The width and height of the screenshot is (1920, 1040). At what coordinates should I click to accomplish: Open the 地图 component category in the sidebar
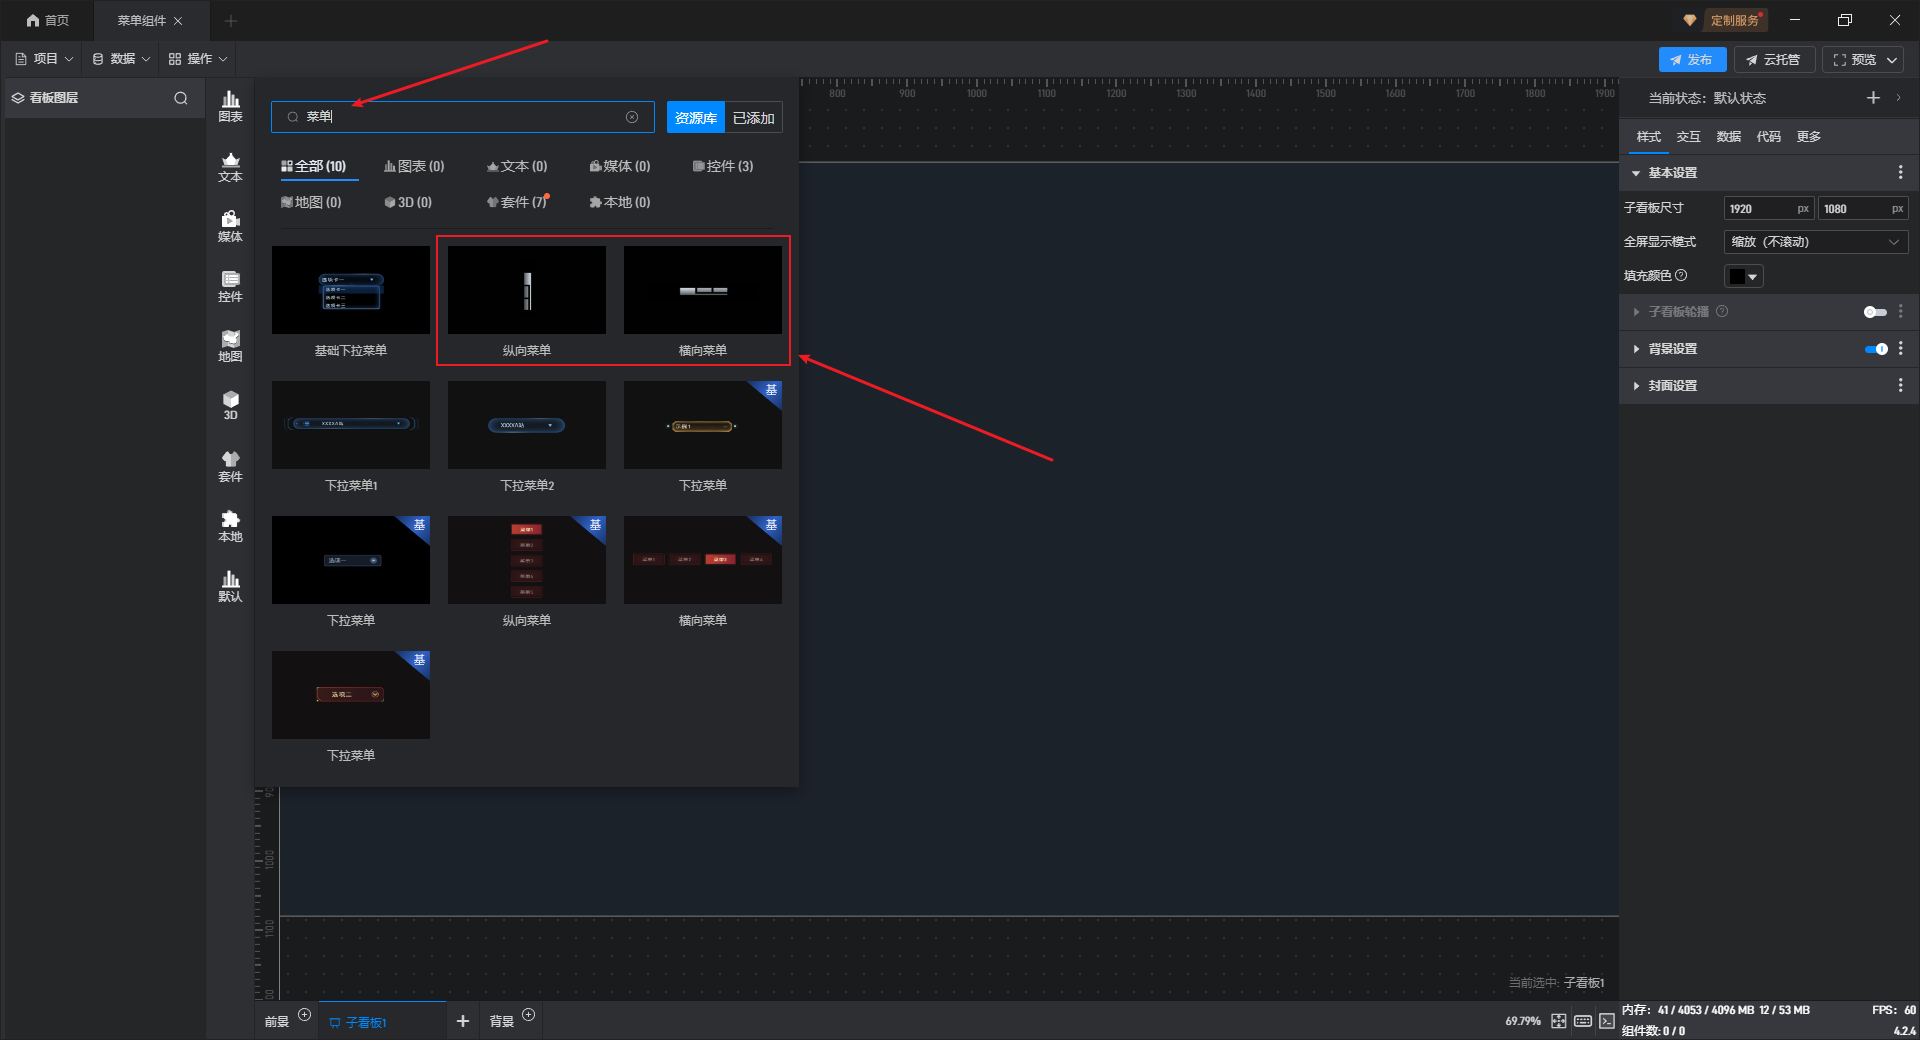click(230, 347)
